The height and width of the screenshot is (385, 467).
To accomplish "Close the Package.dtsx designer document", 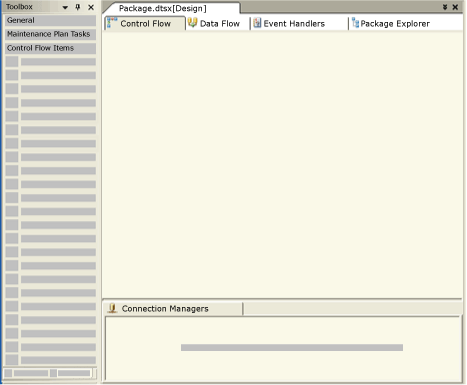I will [x=455, y=7].
